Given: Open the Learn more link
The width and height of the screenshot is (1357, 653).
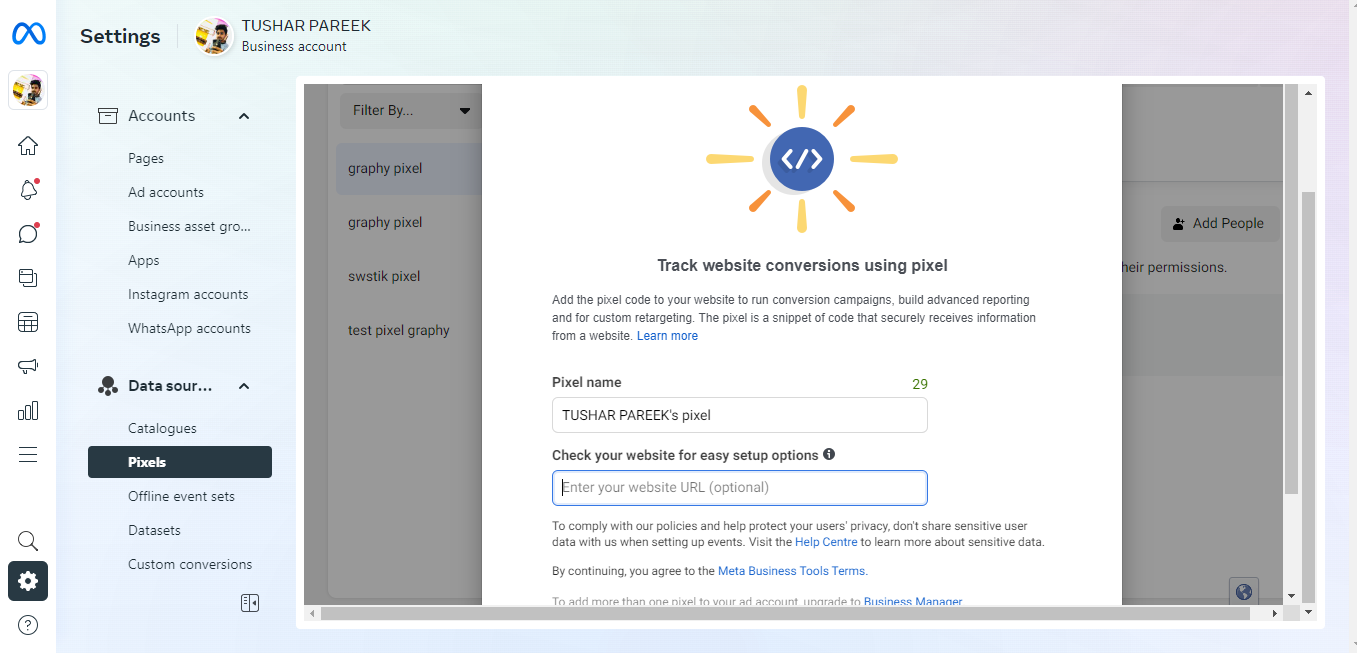Looking at the screenshot, I should 667,335.
